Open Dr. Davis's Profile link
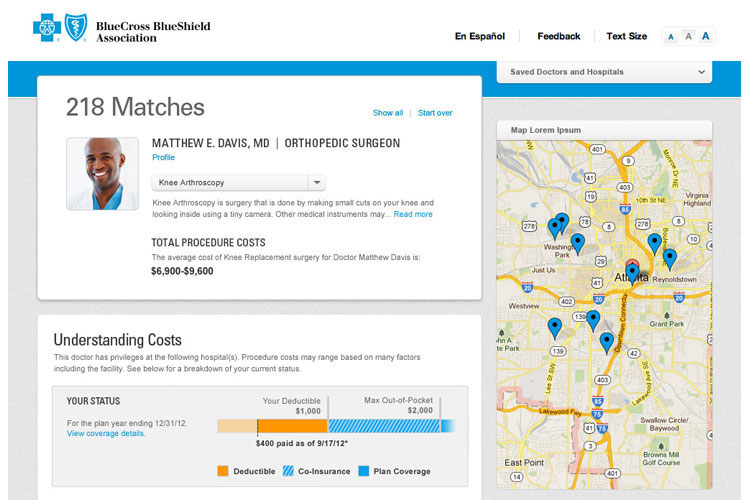Viewport: 750px width, 500px height. (163, 157)
